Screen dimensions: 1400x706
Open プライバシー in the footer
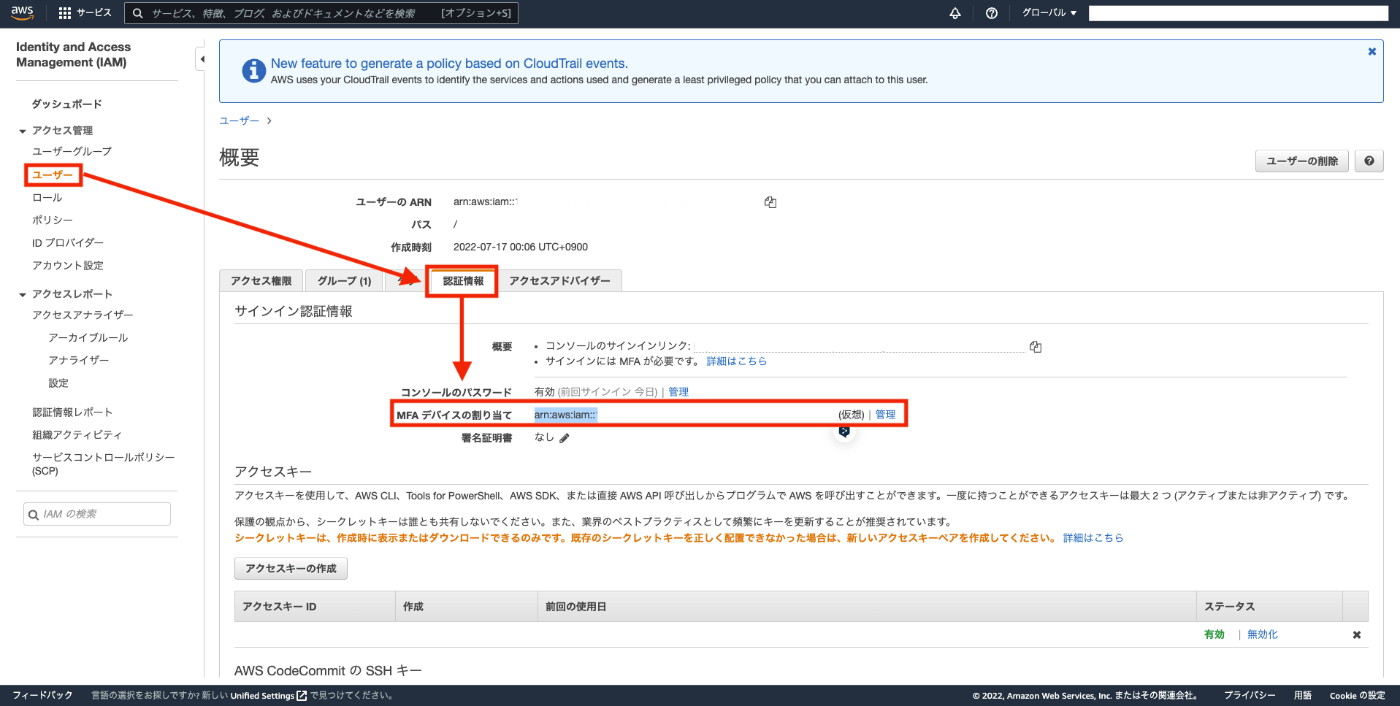(x=1250, y=695)
